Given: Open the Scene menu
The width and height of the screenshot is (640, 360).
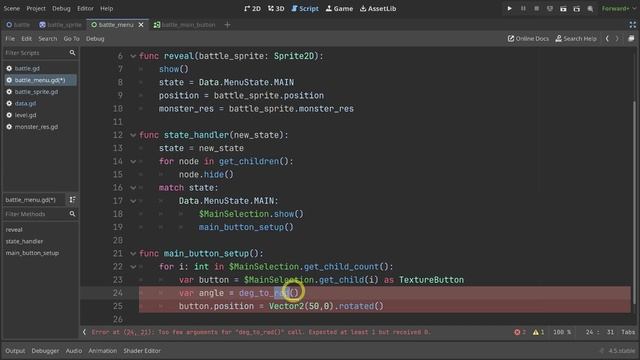Looking at the screenshot, I should tap(11, 9).
